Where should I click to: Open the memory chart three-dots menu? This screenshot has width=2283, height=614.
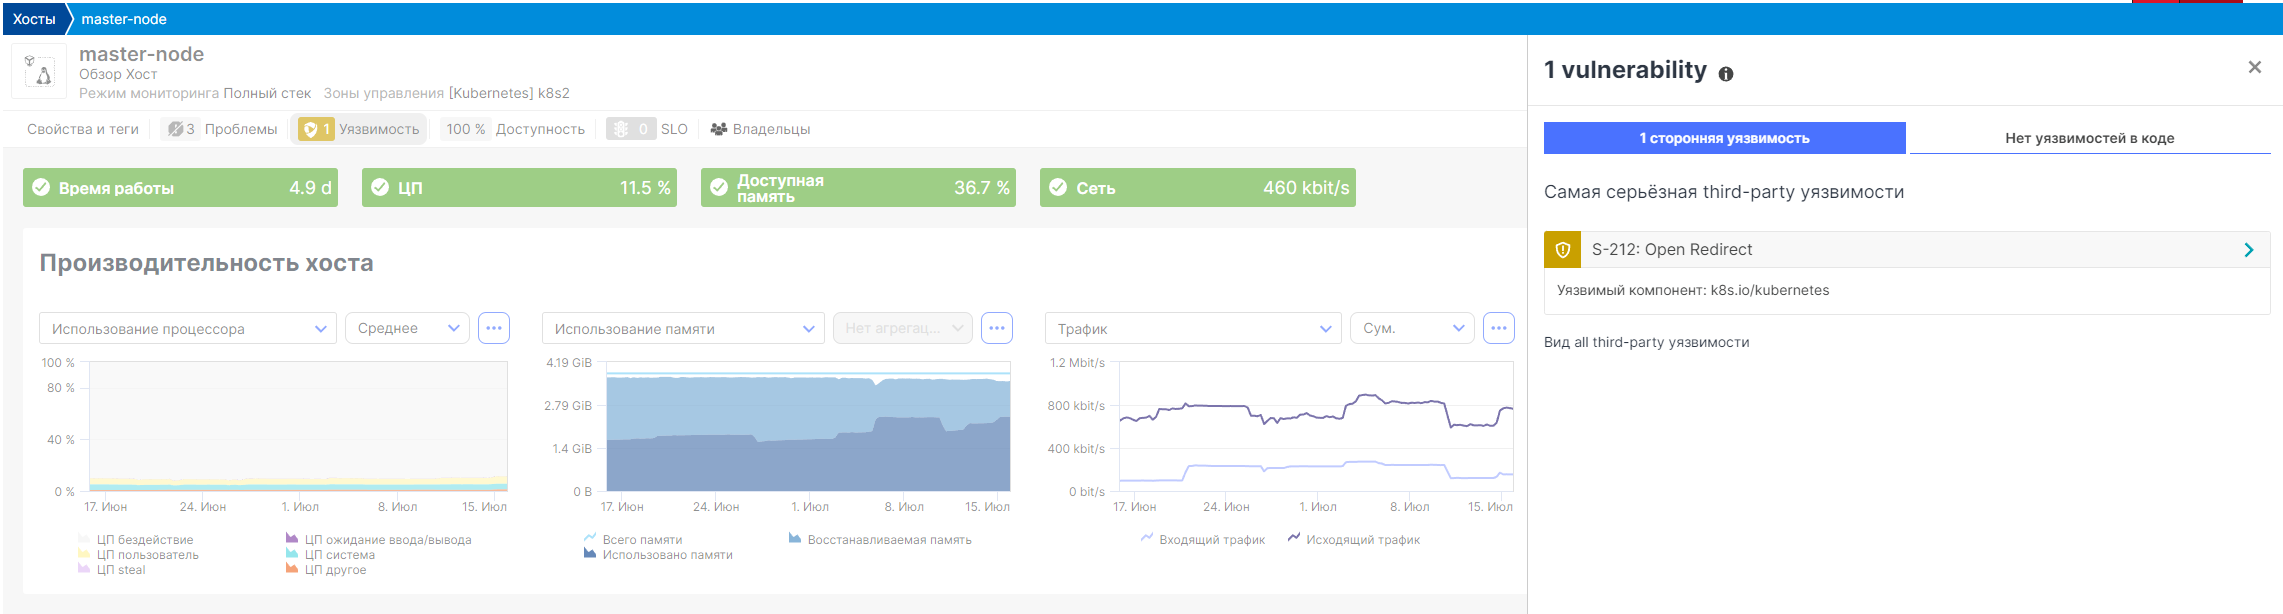[x=997, y=328]
